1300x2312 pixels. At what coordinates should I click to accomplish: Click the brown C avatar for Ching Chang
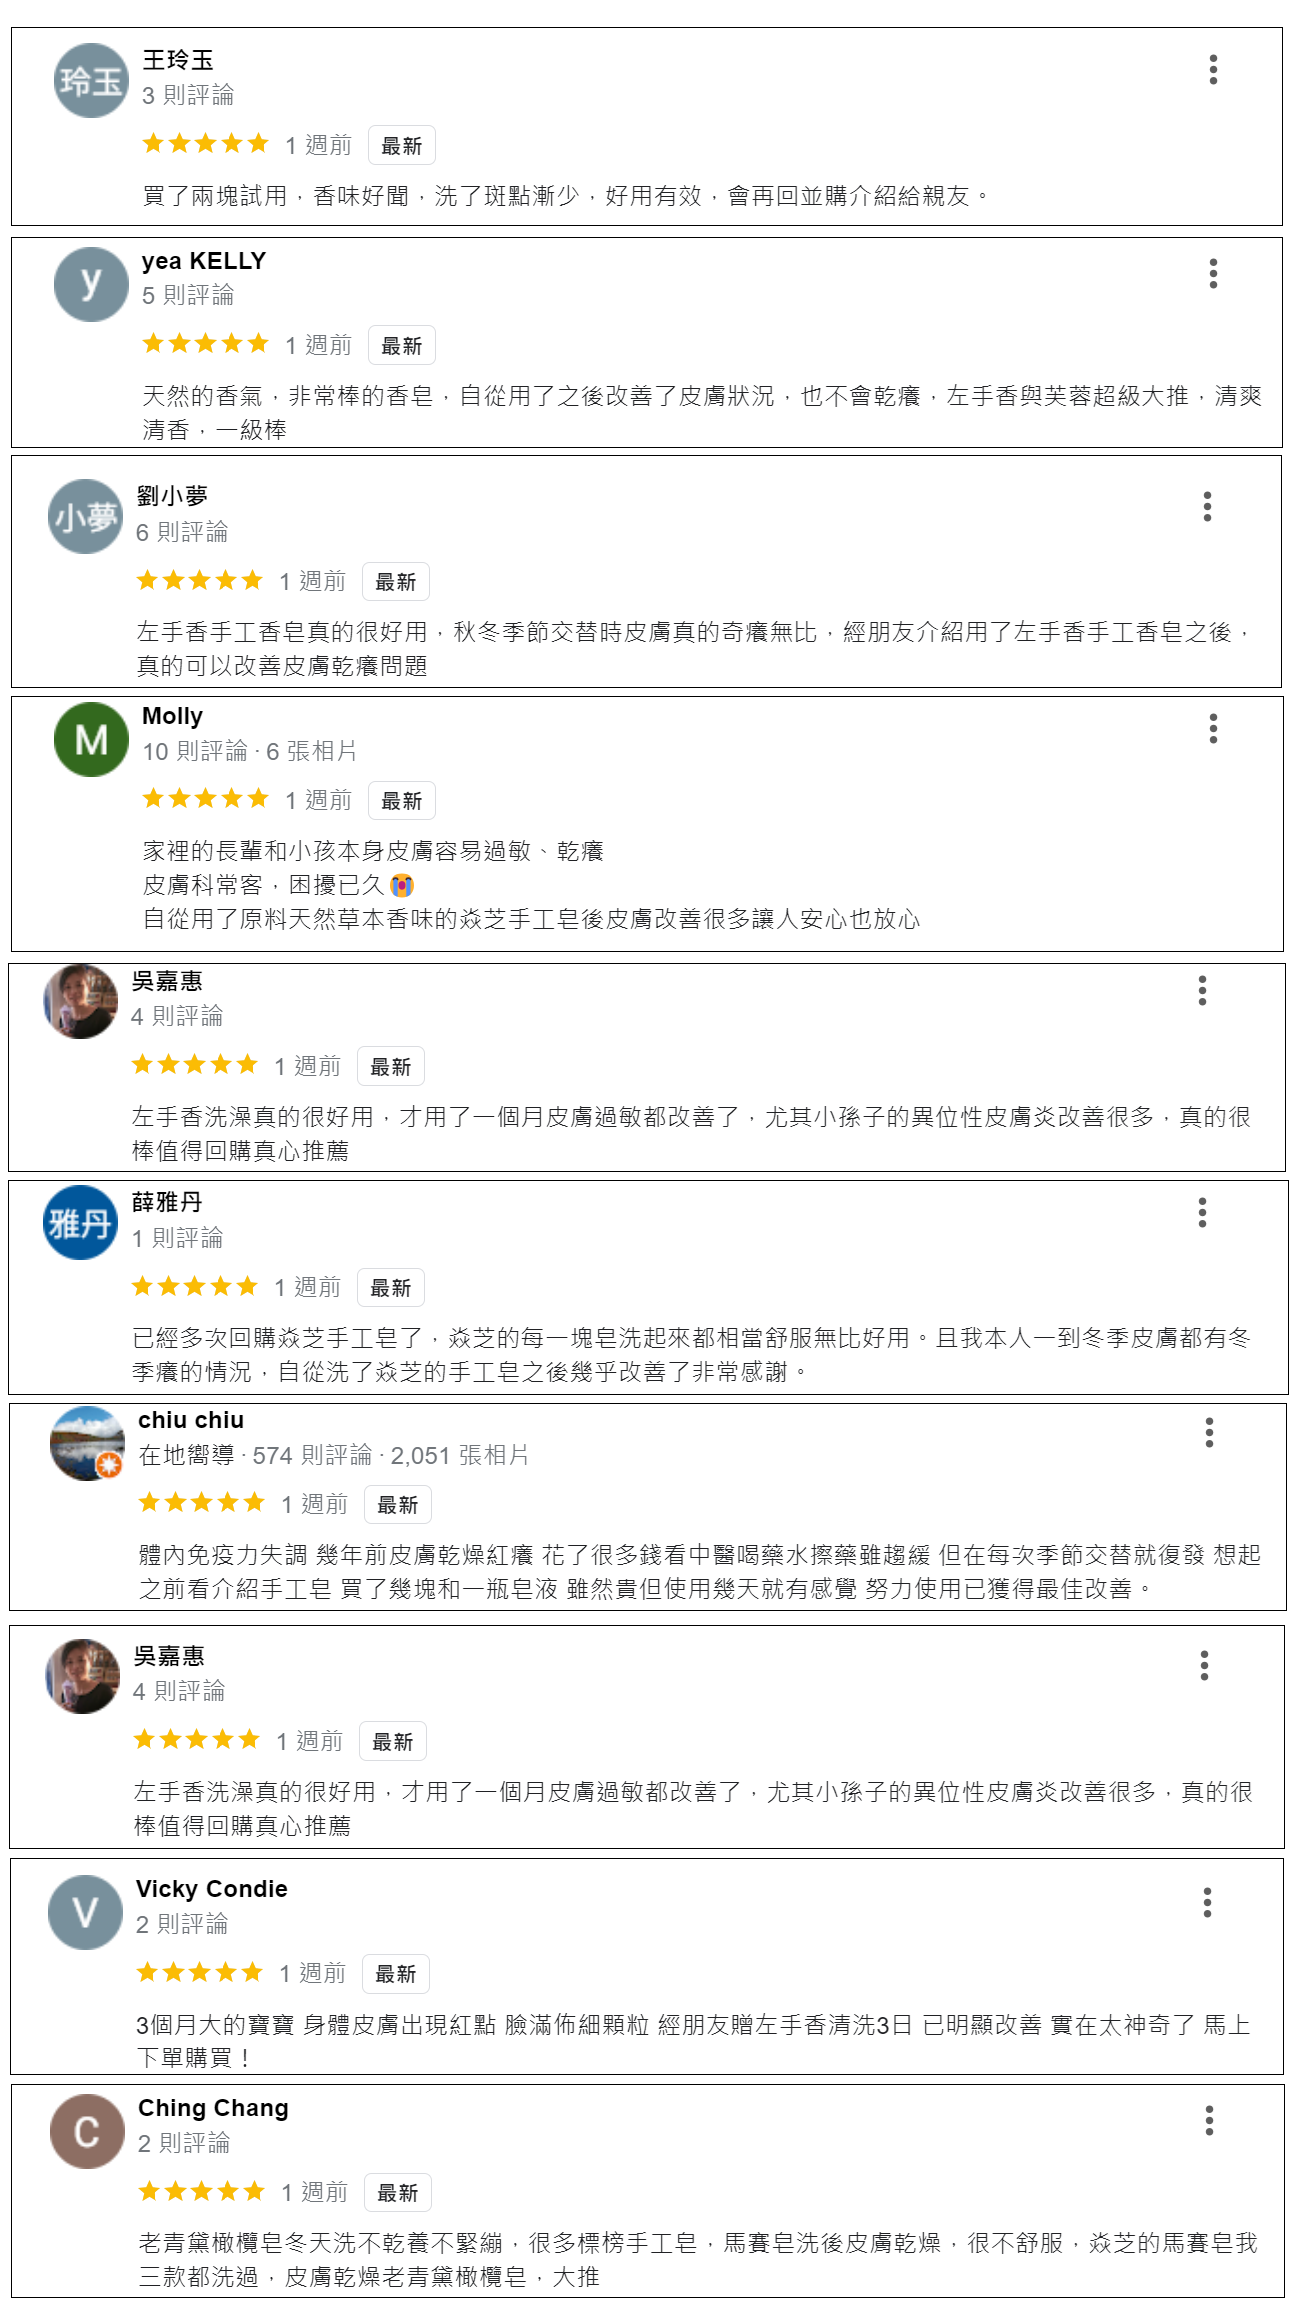tap(87, 2131)
